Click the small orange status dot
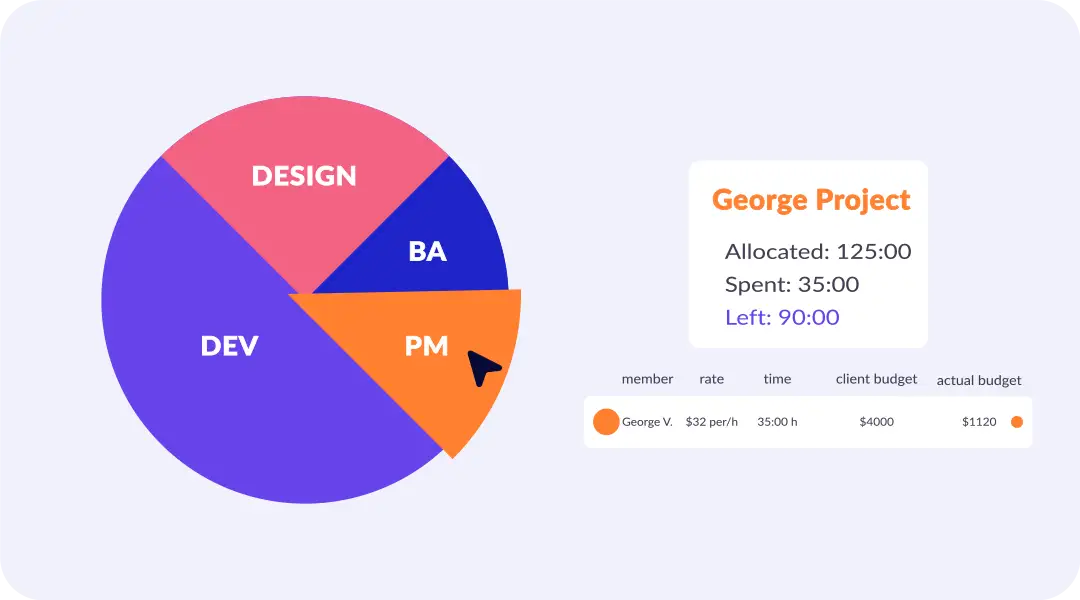Viewport: 1080px width, 600px height. pyautogui.click(x=1017, y=422)
